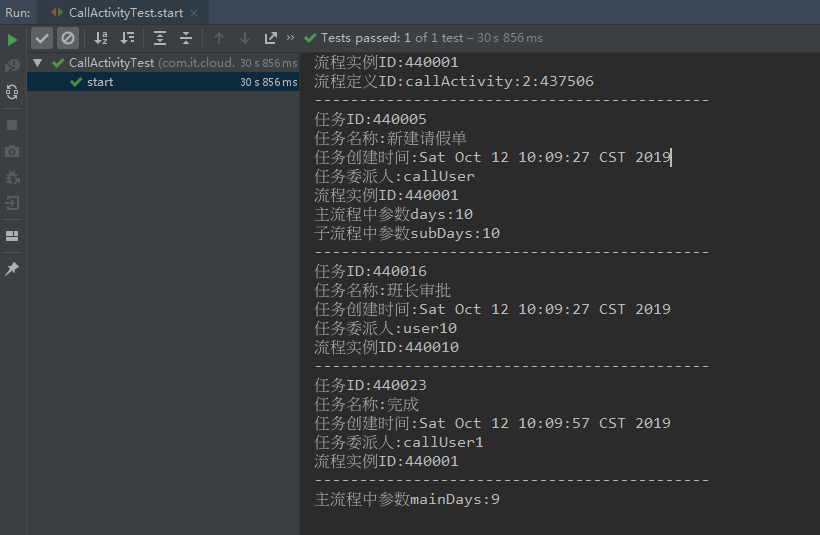
Task: Click the exit icon in sidebar
Action: tap(12, 203)
